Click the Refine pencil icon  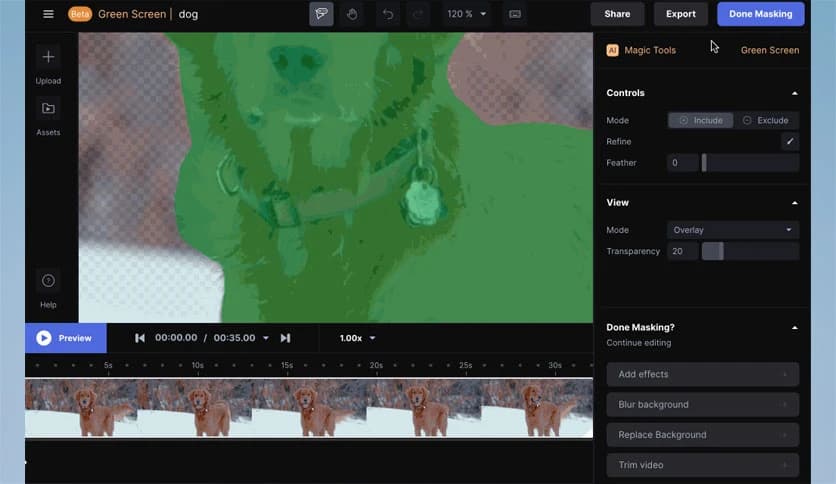pos(790,141)
